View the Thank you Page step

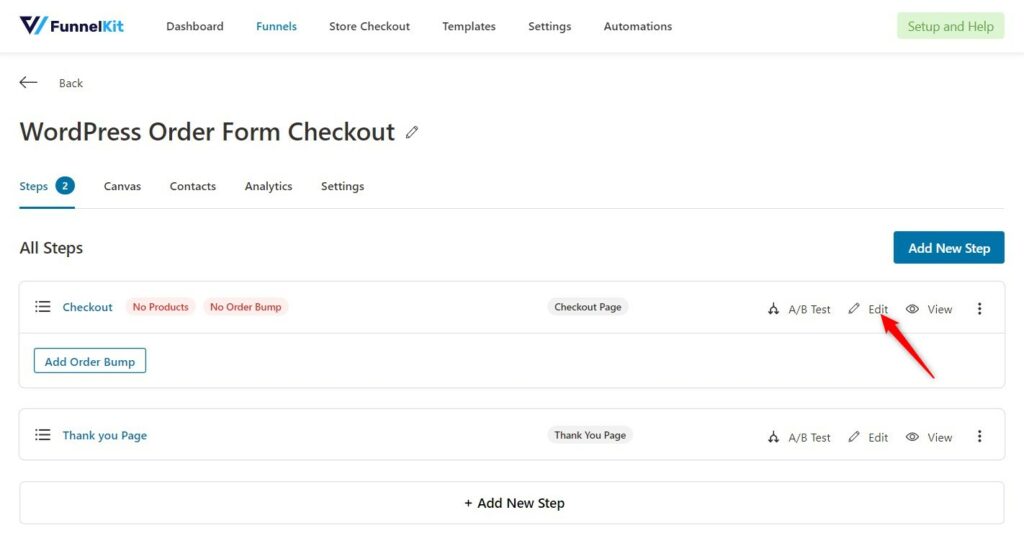(x=929, y=437)
